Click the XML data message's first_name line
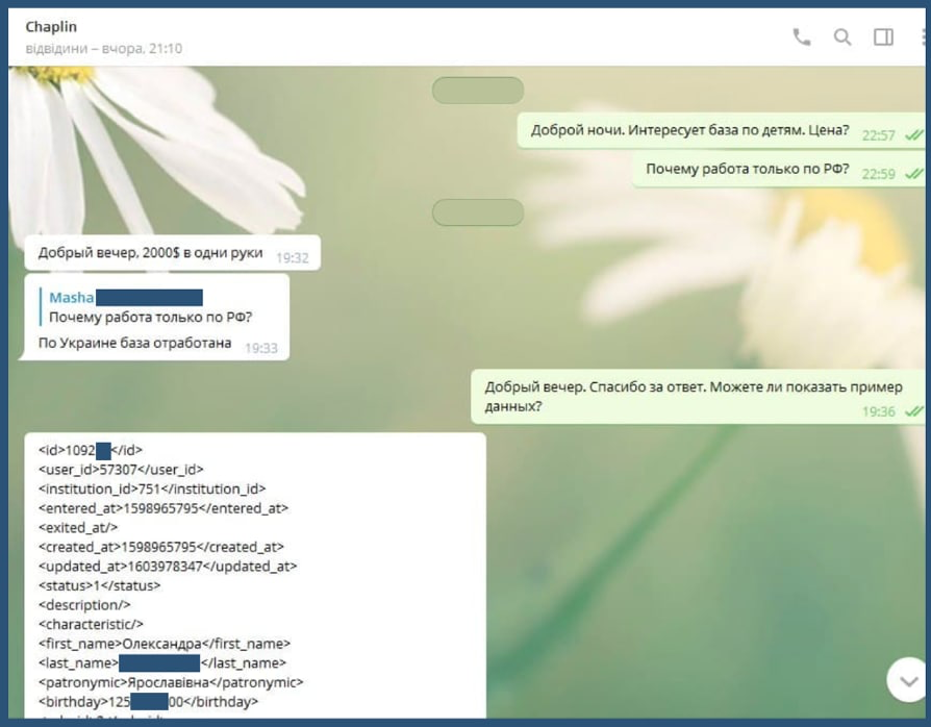 [x=164, y=643]
